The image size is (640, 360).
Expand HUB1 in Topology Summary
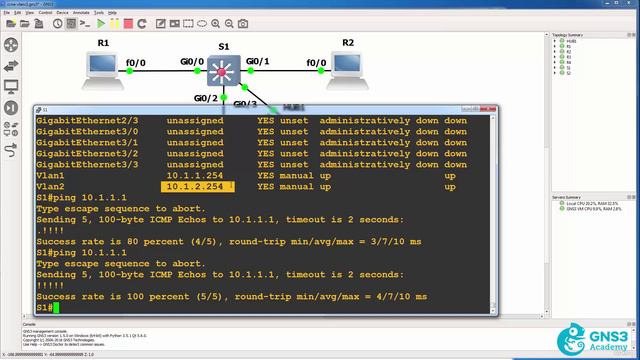pyautogui.click(x=555, y=41)
